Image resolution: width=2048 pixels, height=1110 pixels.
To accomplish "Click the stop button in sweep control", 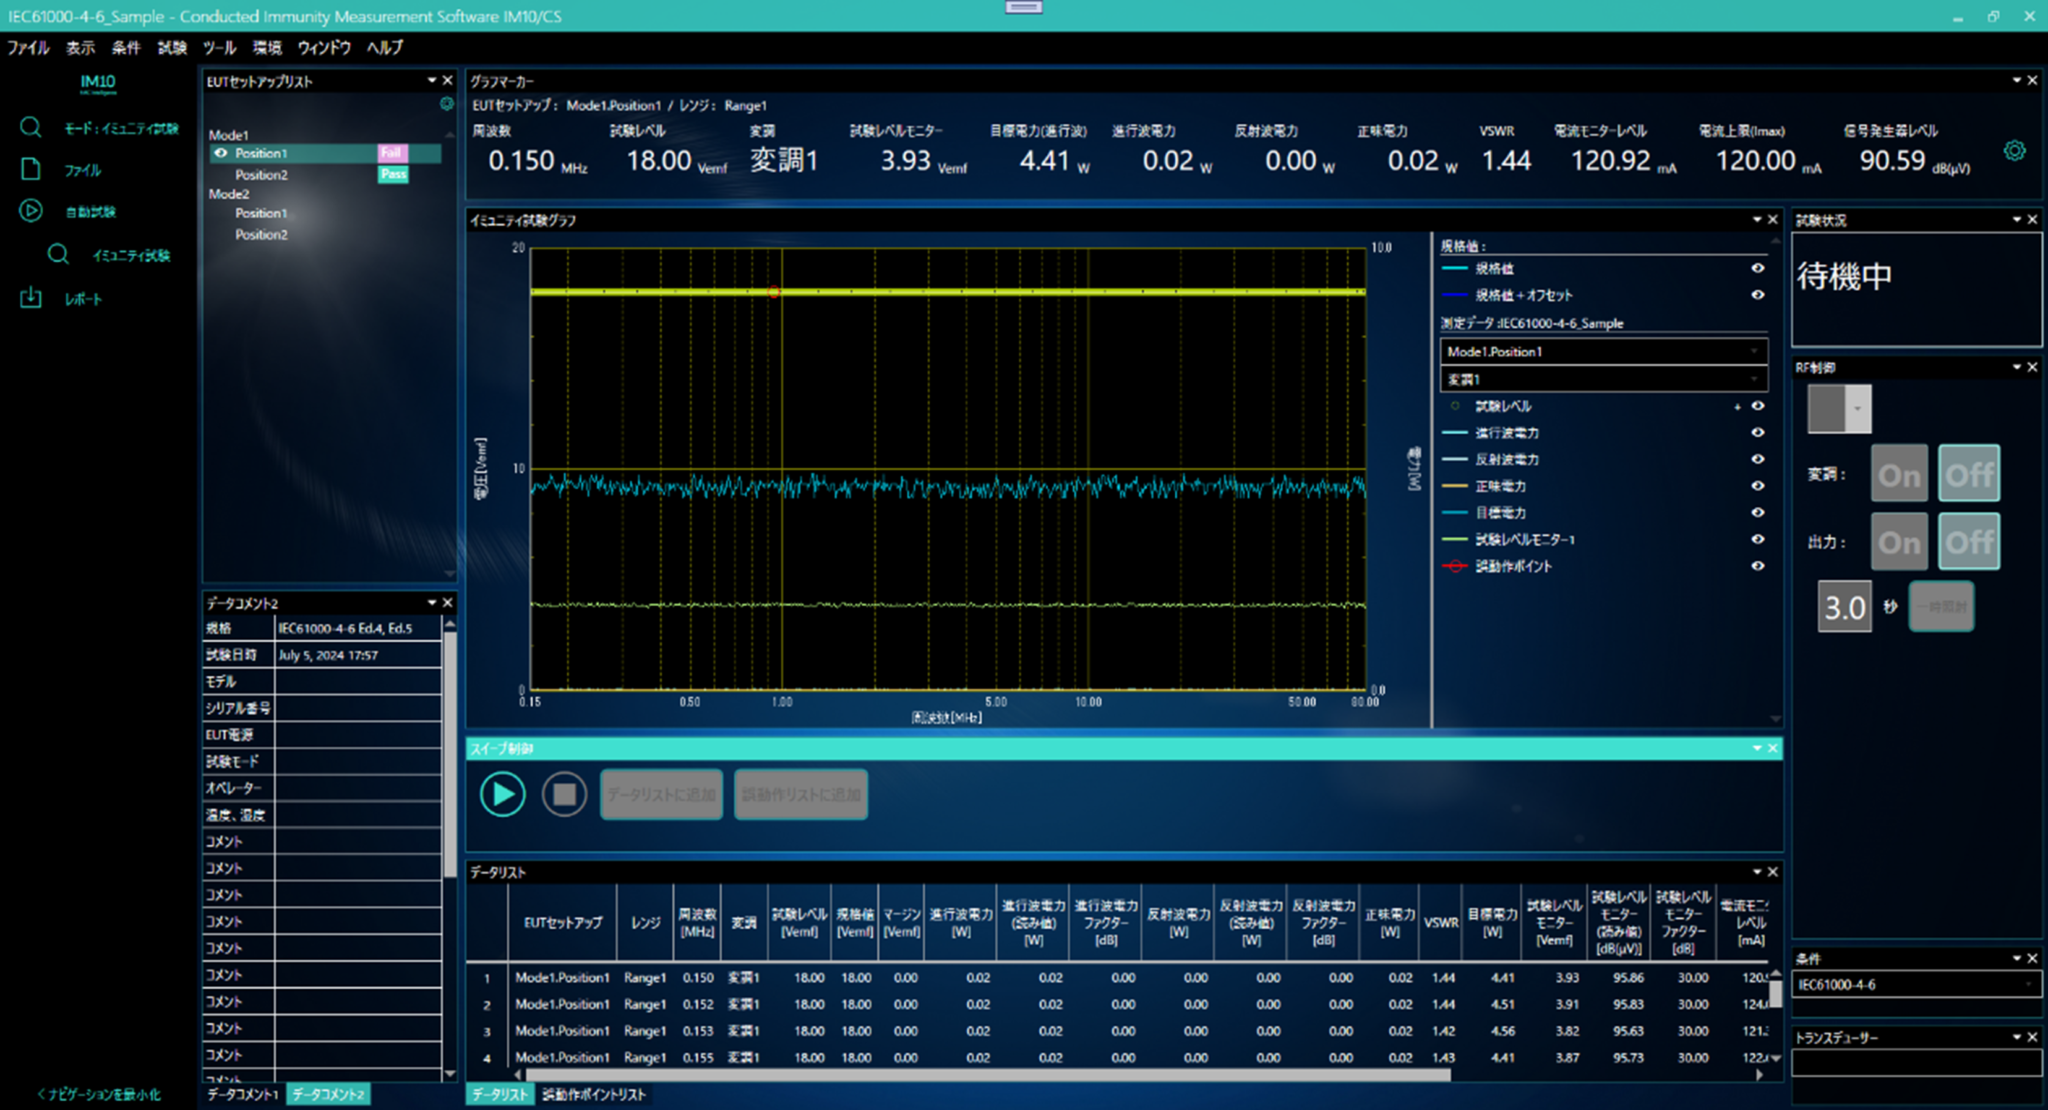I will point(564,795).
